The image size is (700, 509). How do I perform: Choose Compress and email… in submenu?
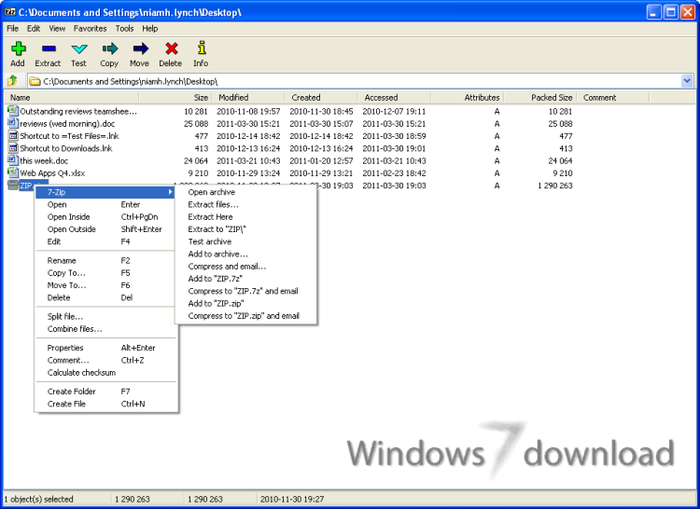(227, 267)
